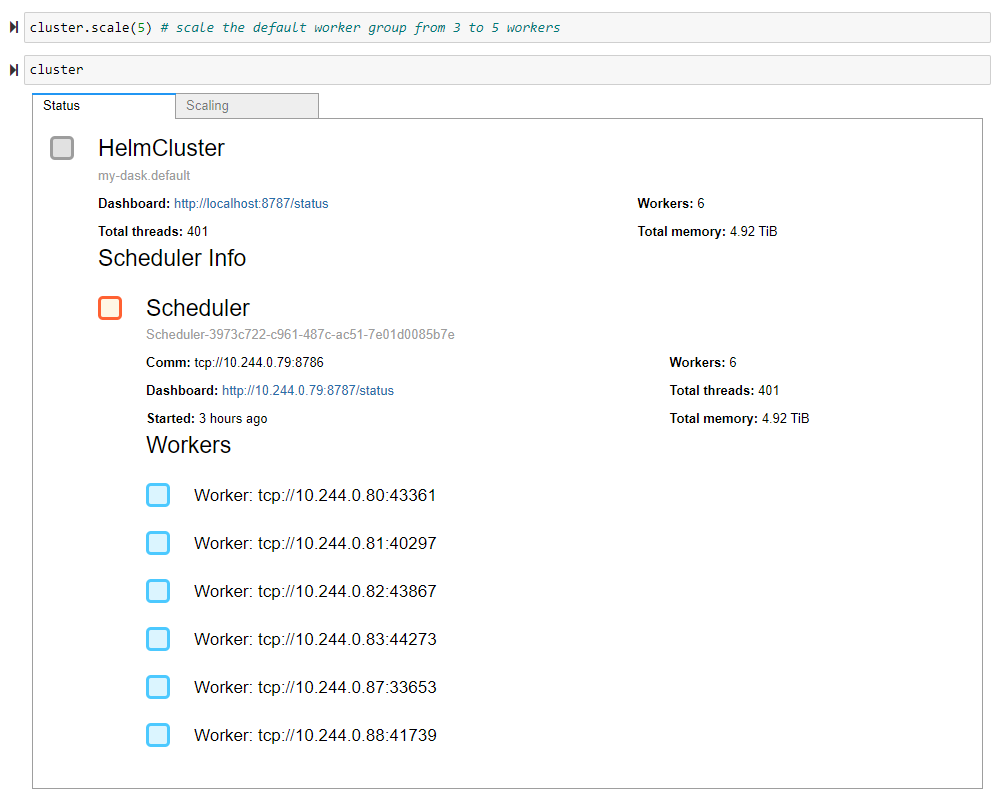
Task: Click the grey HelmCluster square icon
Action: 62,148
